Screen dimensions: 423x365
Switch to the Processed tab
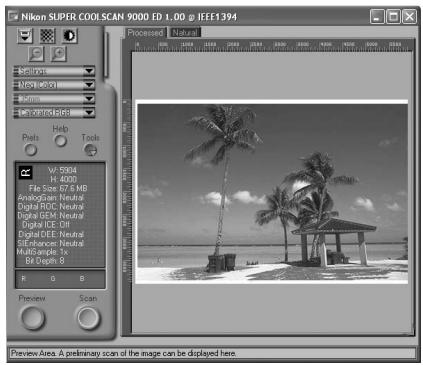145,33
